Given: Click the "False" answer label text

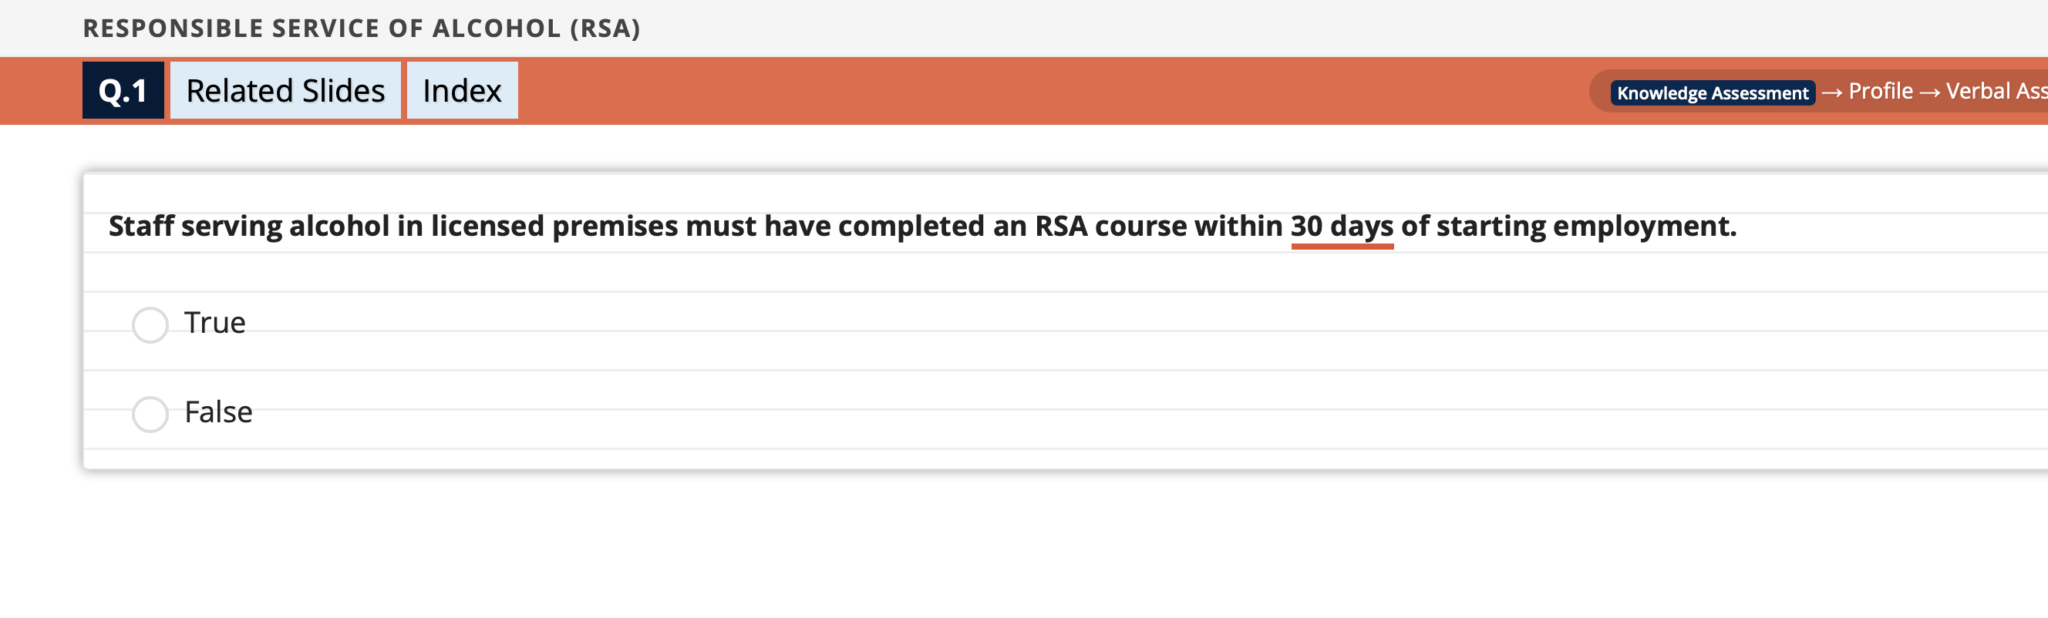Looking at the screenshot, I should click(218, 412).
